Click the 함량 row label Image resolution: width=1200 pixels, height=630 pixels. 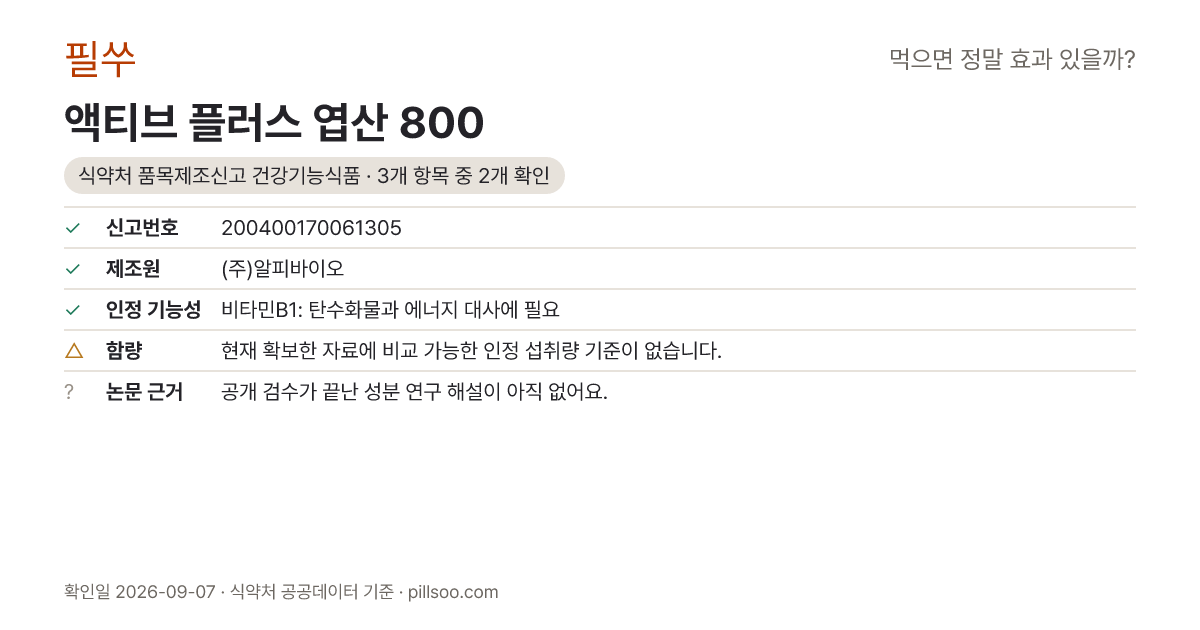[x=124, y=351]
